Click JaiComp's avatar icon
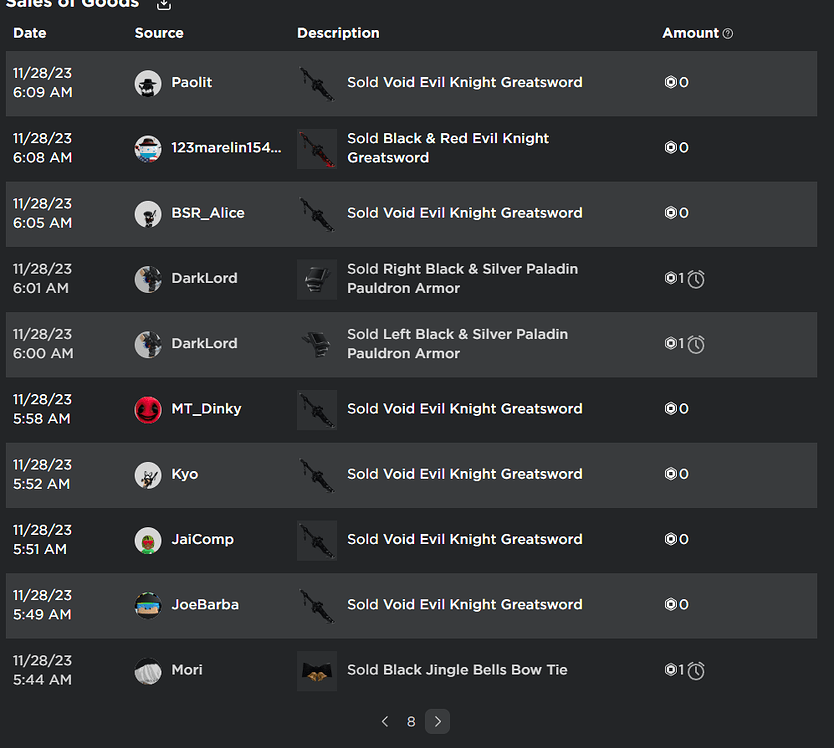 pyautogui.click(x=148, y=540)
